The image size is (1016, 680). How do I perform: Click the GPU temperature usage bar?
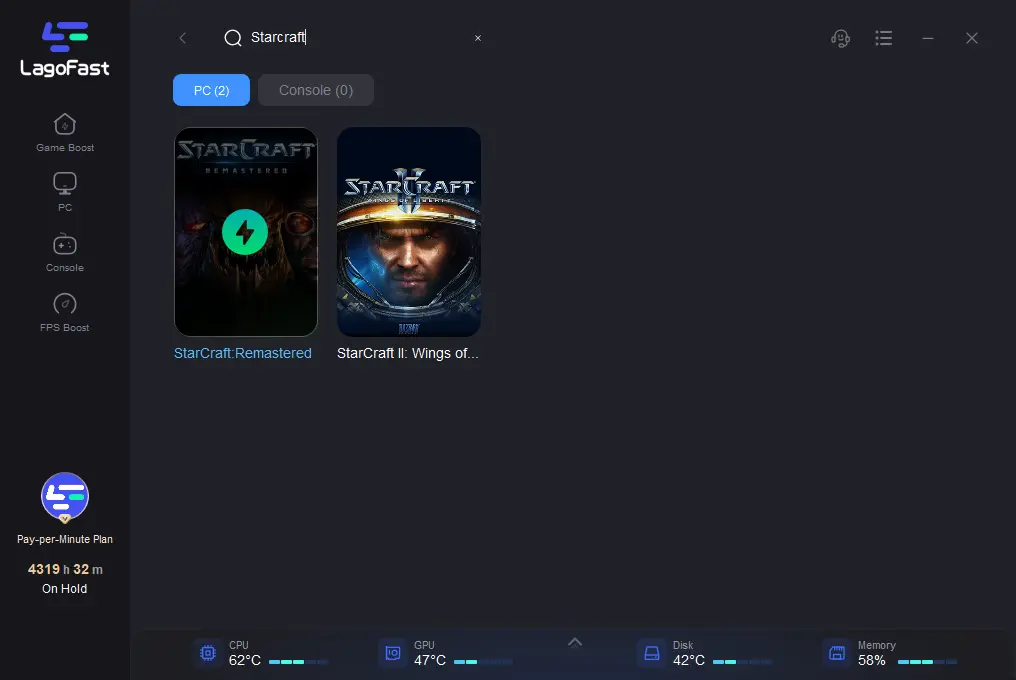pyautogui.click(x=483, y=662)
